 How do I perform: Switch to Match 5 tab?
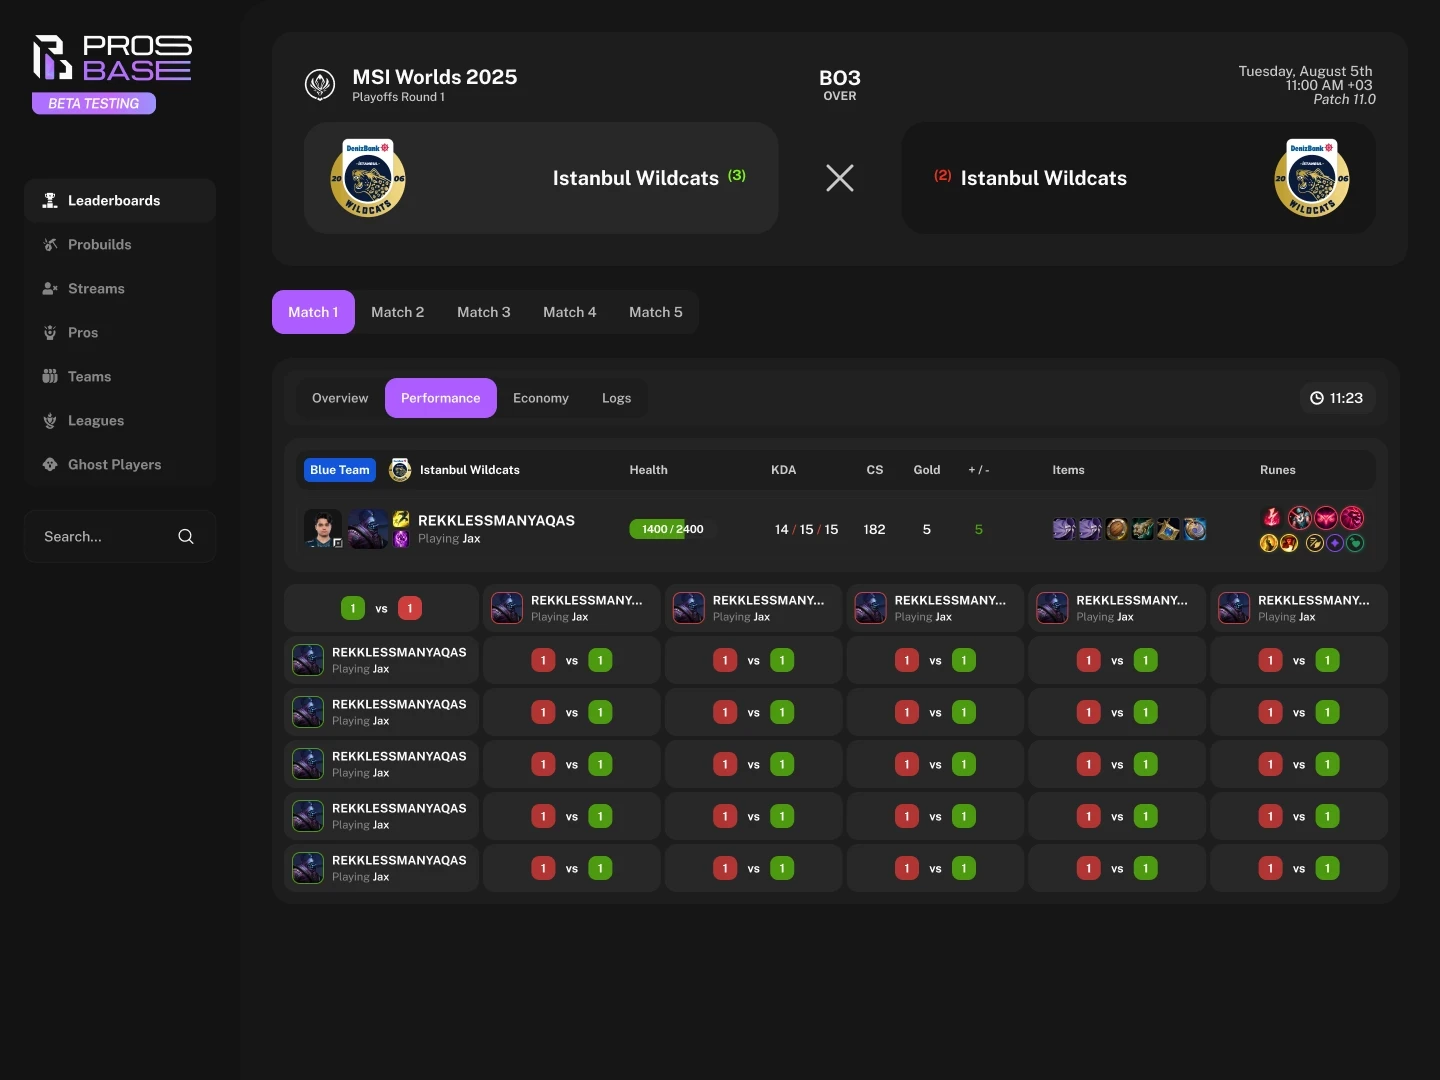tap(655, 312)
